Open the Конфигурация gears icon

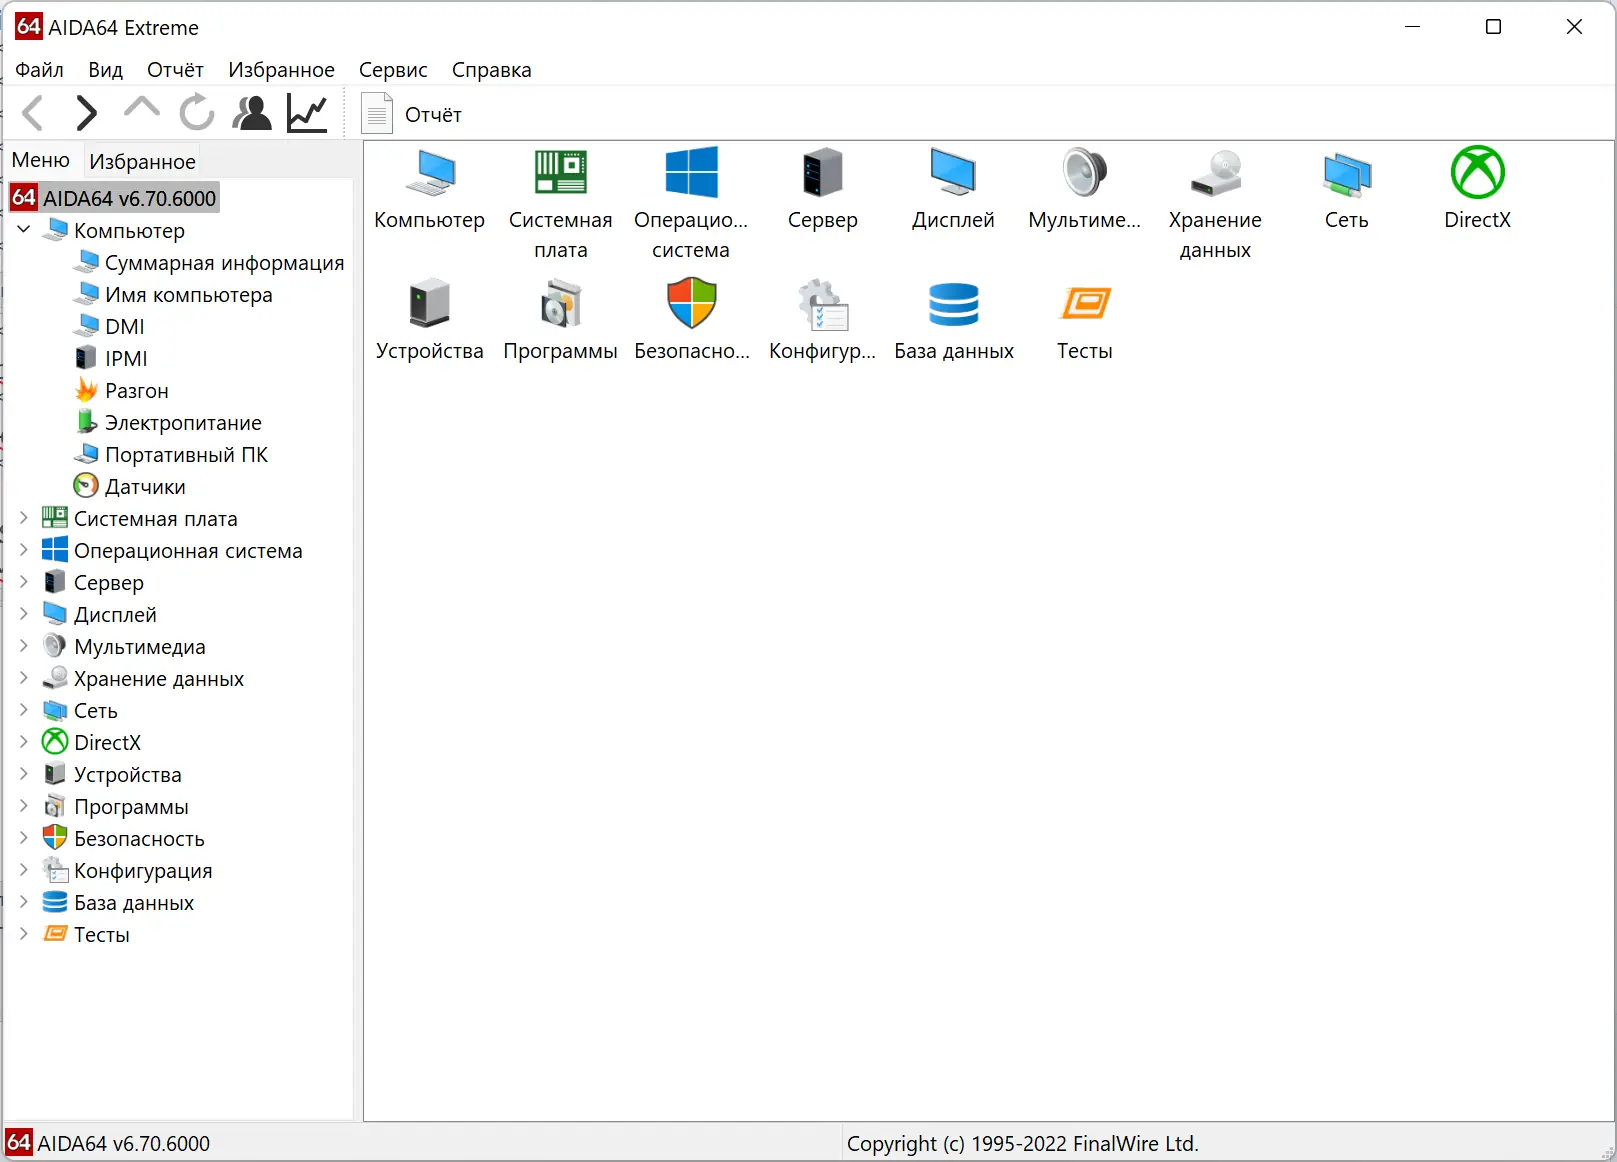(x=822, y=310)
